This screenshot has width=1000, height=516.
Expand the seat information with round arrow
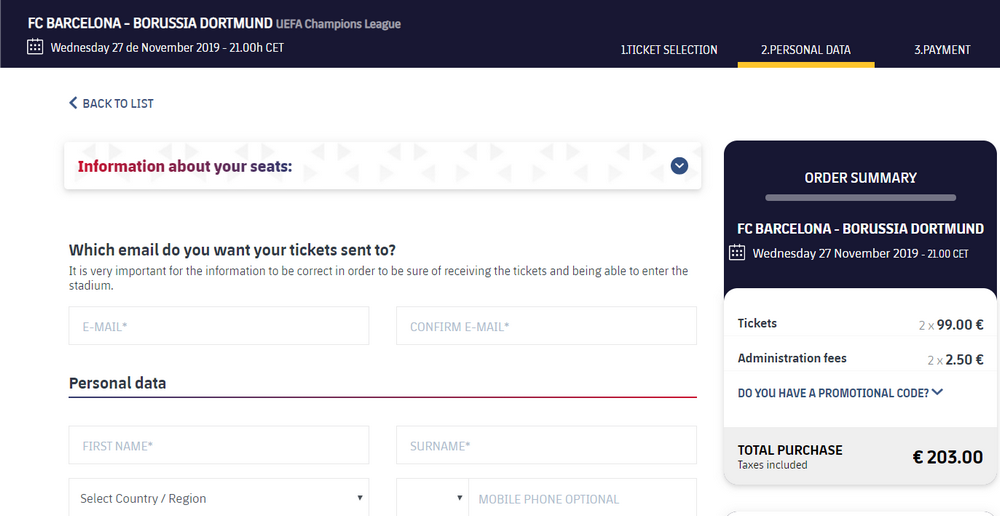pyautogui.click(x=679, y=166)
